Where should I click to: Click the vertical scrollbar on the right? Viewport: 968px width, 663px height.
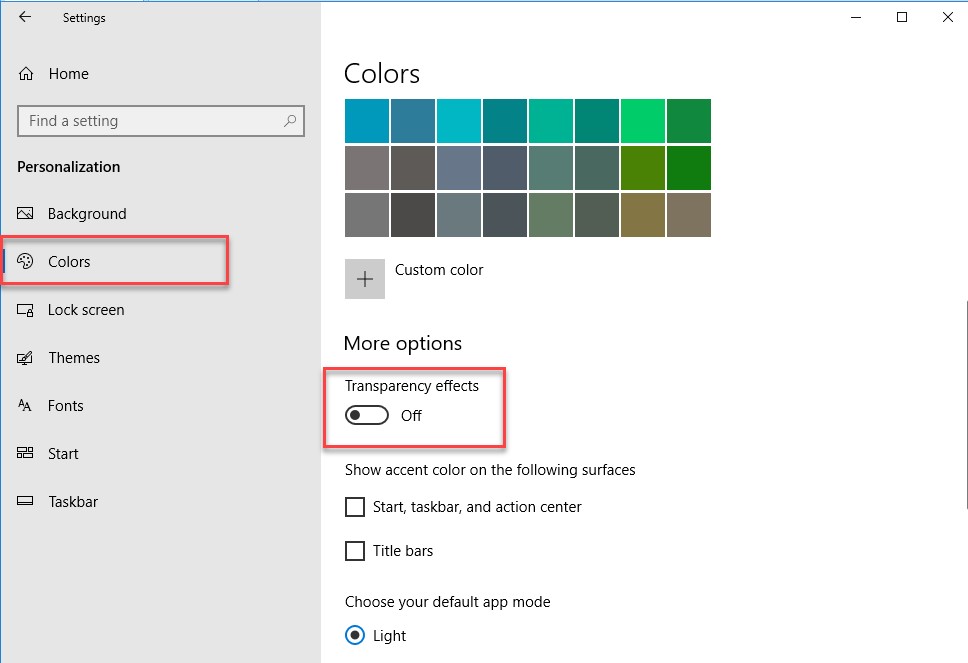[964, 400]
